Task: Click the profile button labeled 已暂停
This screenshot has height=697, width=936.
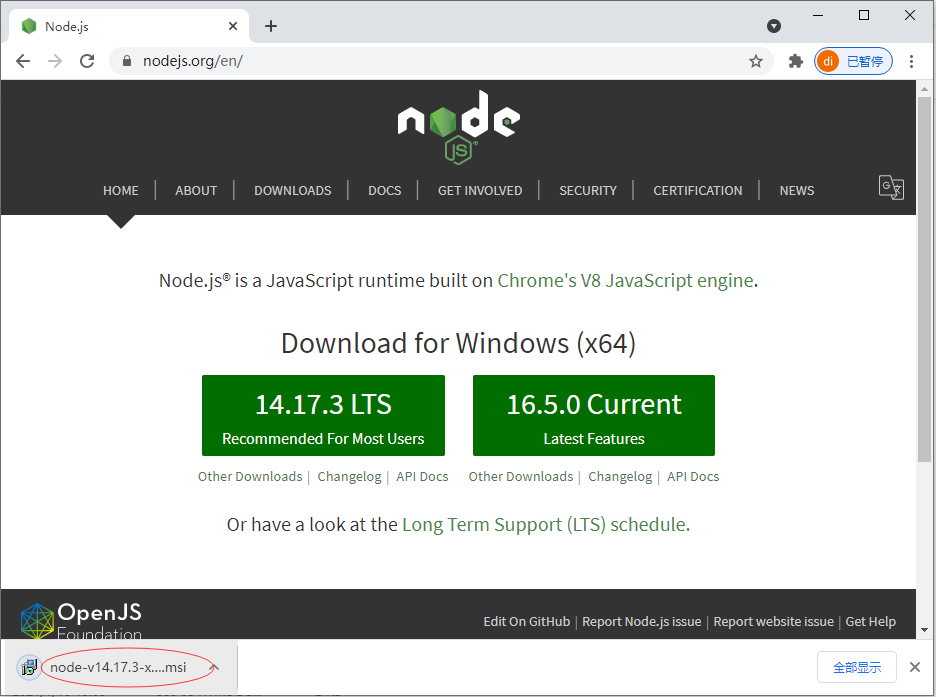Action: point(854,61)
